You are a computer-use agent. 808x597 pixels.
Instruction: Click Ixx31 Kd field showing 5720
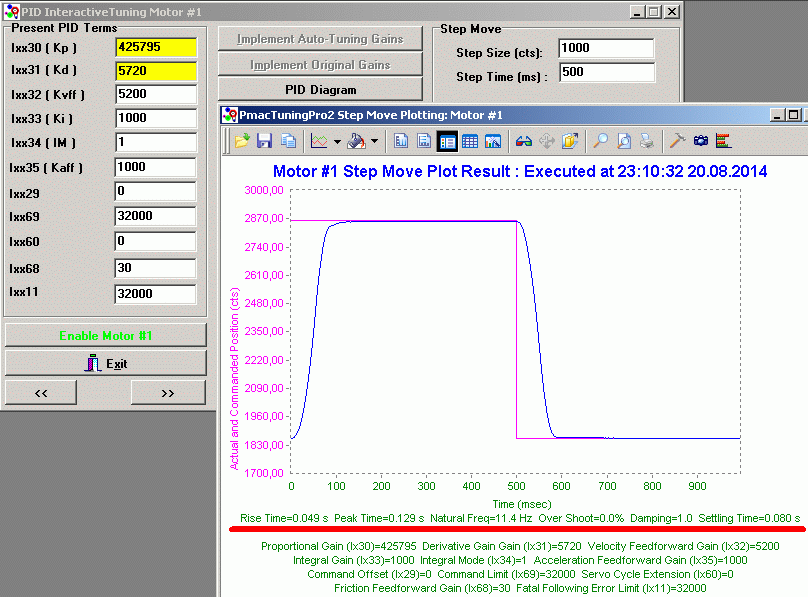point(156,71)
